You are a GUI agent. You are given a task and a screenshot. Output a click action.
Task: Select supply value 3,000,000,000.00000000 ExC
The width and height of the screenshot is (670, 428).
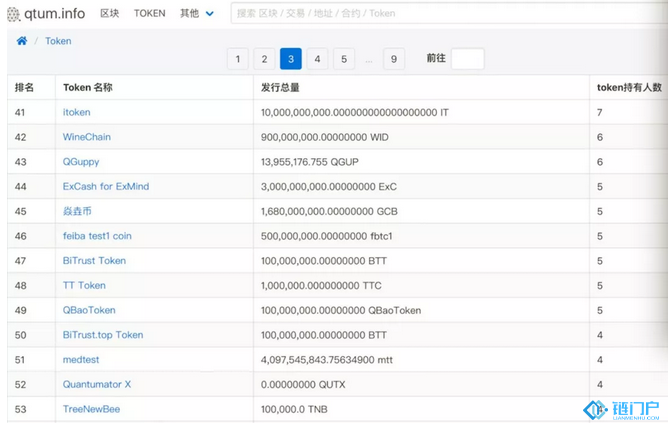[329, 187]
